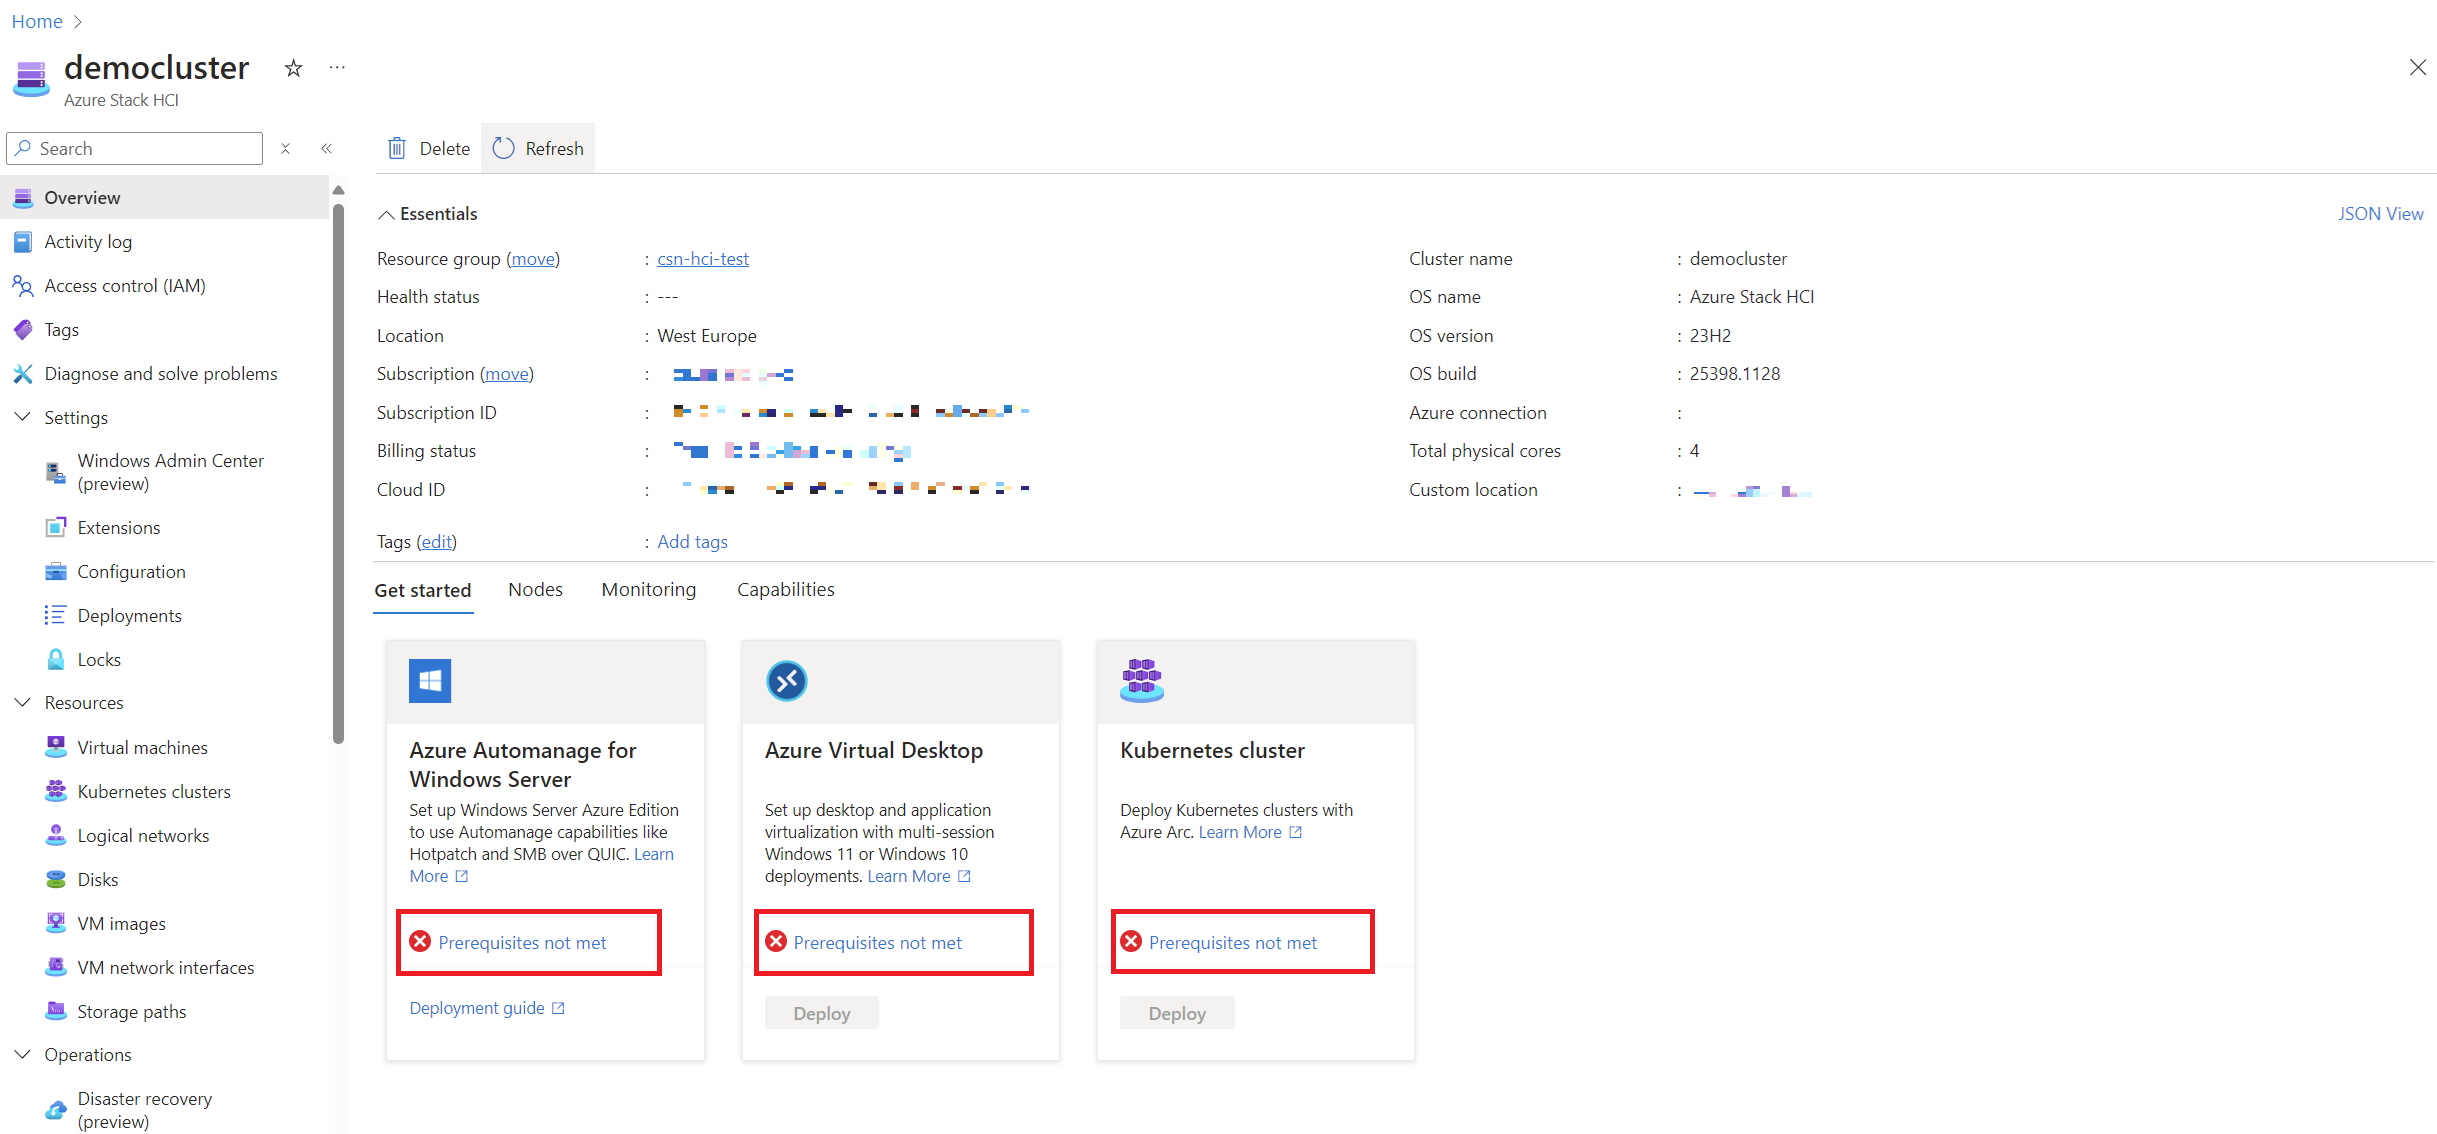This screenshot has width=2437, height=1134.
Task: Click the move link next to Resource group
Action: click(533, 259)
